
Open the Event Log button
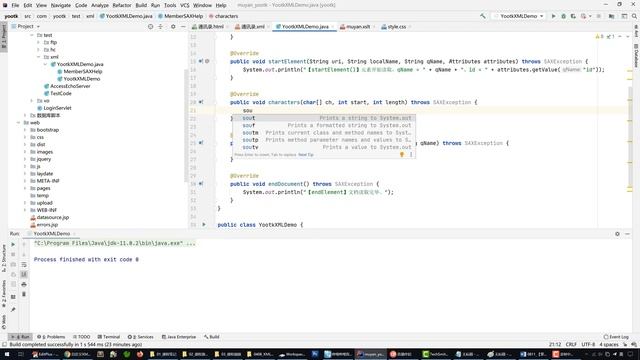click(x=616, y=337)
